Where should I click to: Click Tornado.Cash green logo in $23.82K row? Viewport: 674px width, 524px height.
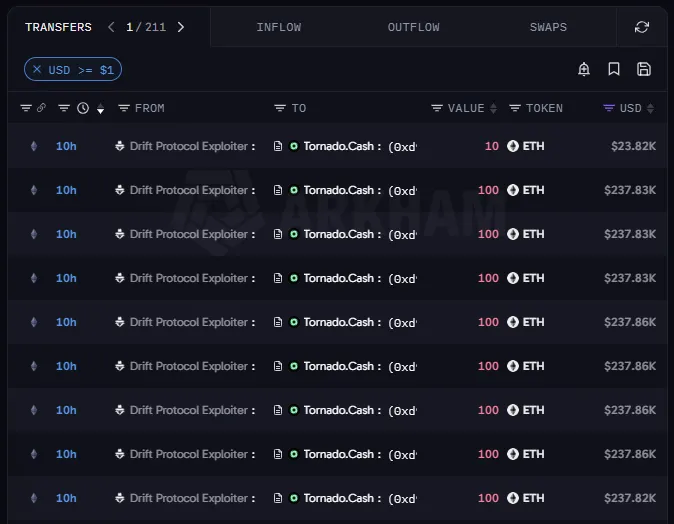tap(294, 146)
